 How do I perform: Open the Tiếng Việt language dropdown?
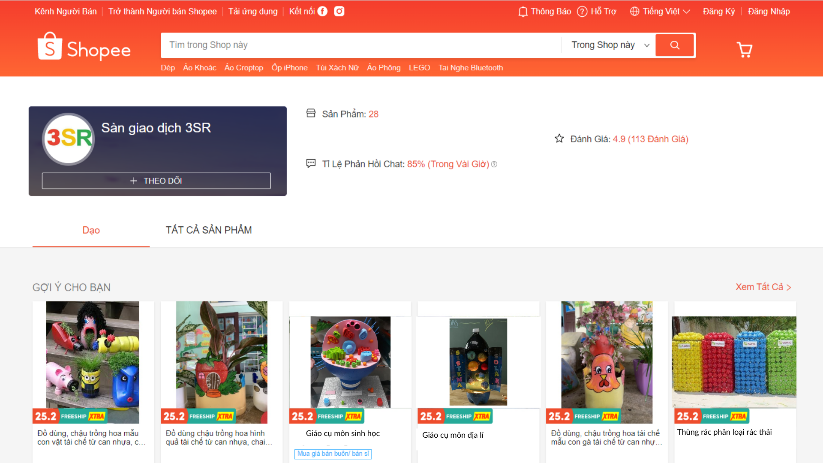(660, 12)
